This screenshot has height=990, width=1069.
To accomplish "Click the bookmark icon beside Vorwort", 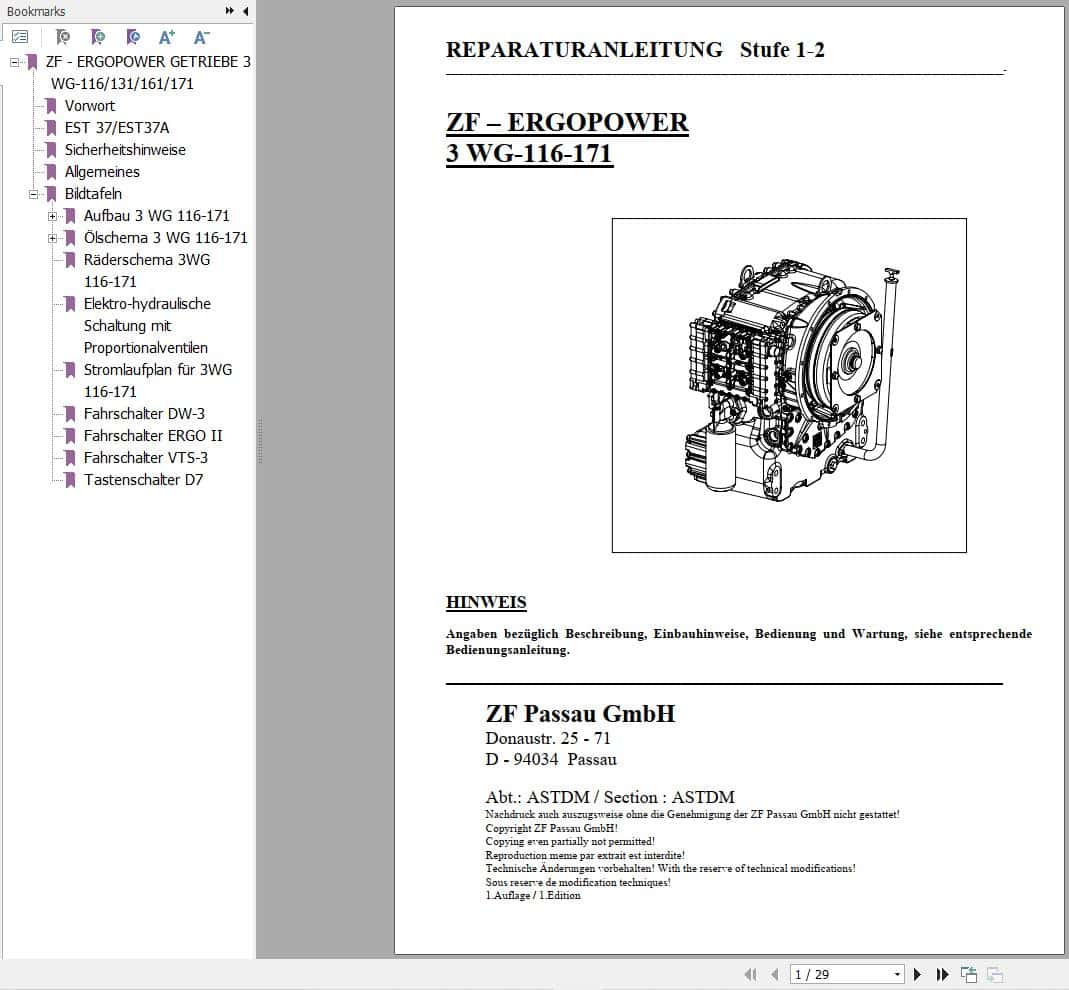I will 50,106.
